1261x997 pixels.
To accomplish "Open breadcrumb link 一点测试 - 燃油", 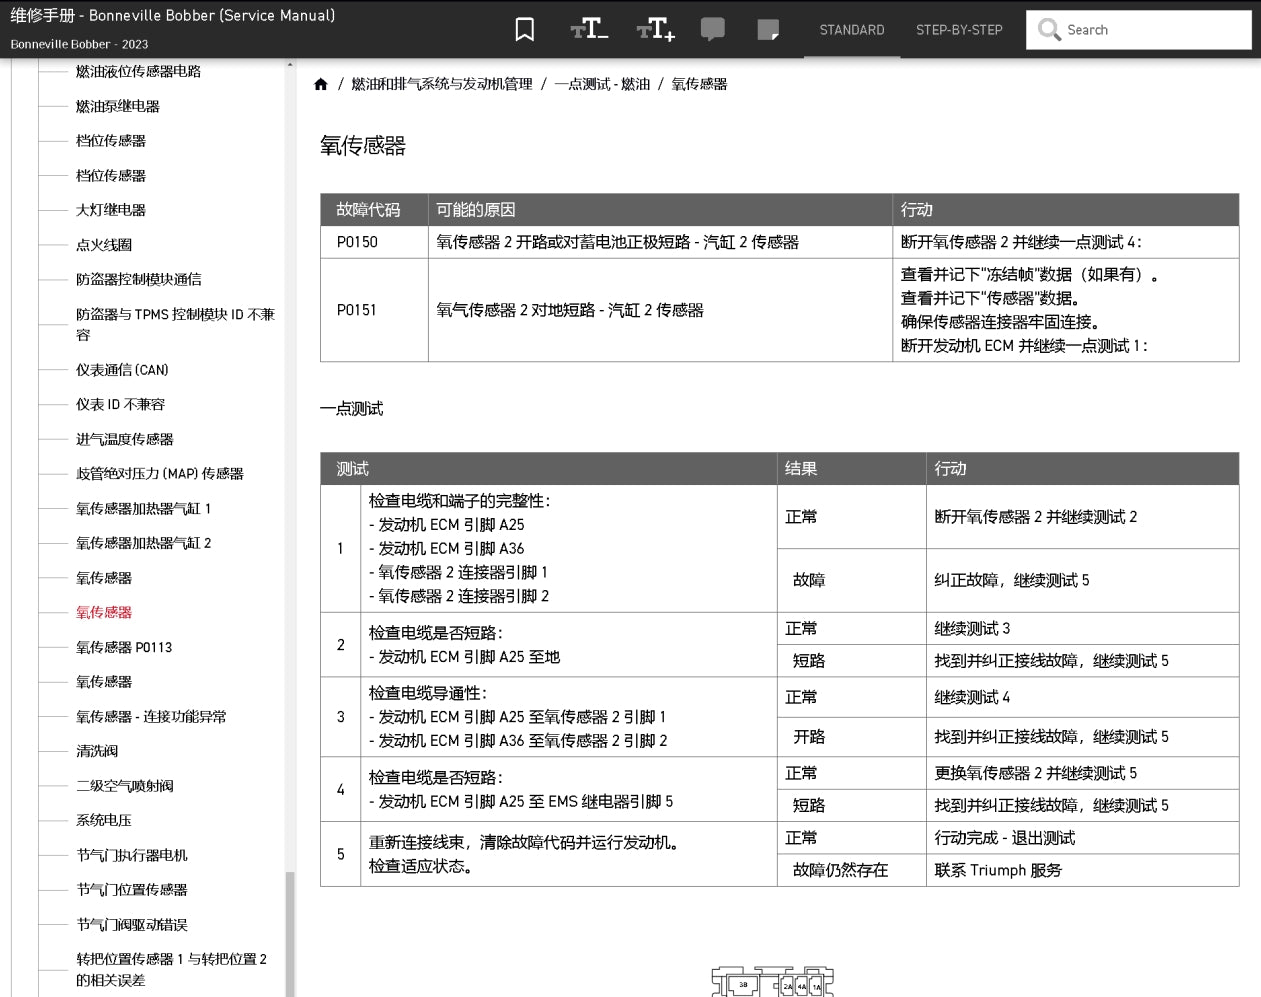I will [x=602, y=84].
